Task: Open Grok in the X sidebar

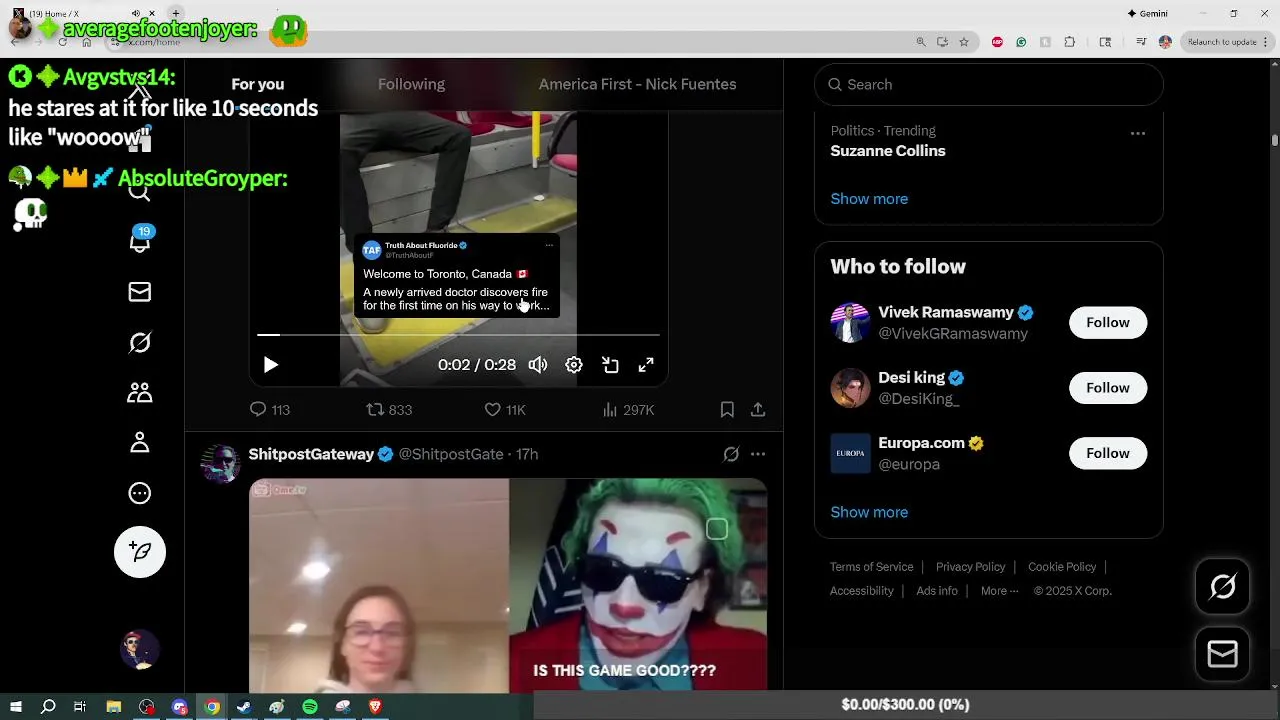Action: click(x=139, y=342)
